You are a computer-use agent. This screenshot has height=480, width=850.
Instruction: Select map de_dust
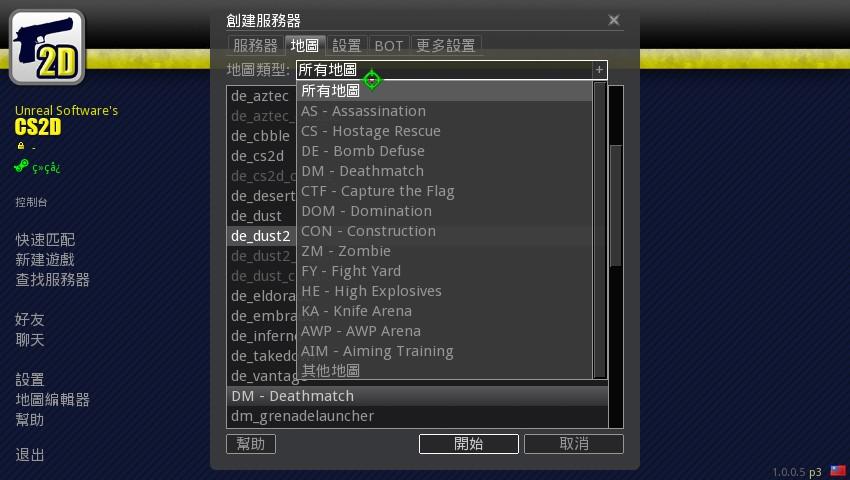261,216
